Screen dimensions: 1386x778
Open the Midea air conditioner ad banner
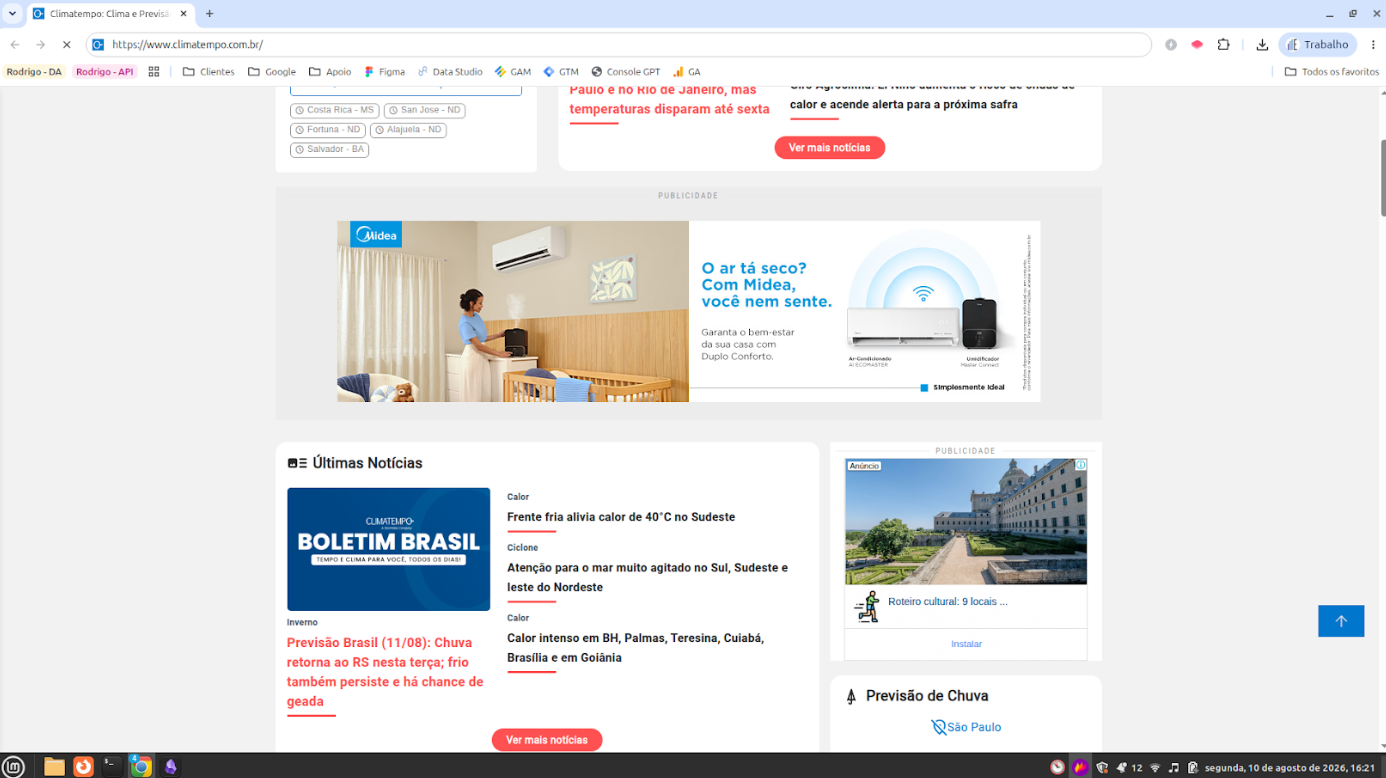688,311
